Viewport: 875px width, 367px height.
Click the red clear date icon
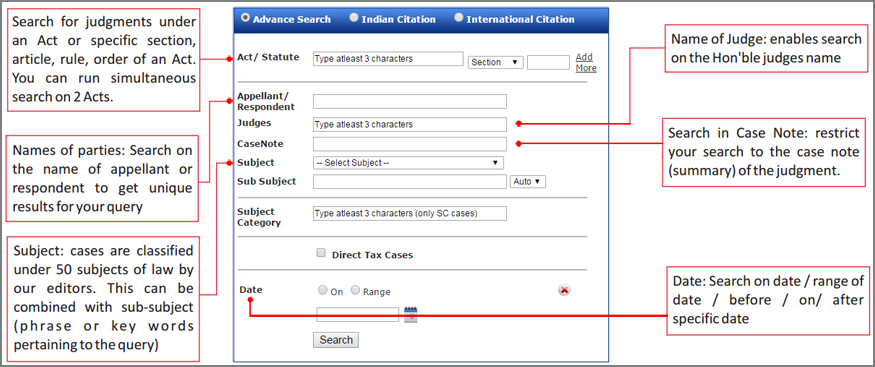click(564, 290)
